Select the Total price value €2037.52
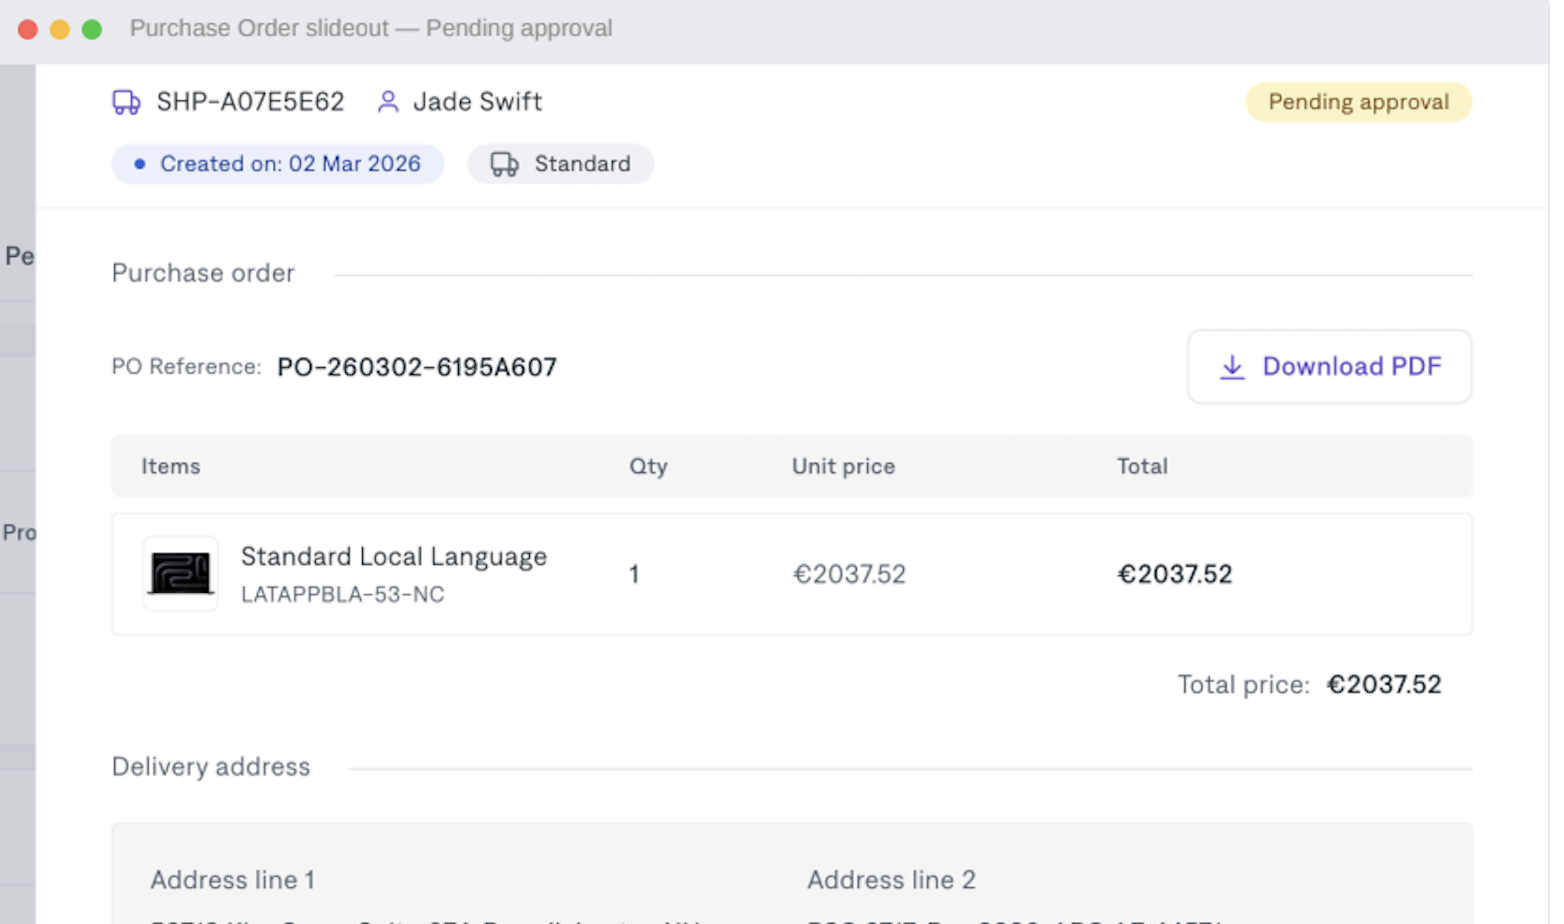Viewport: 1564px width, 924px height. coord(1383,684)
